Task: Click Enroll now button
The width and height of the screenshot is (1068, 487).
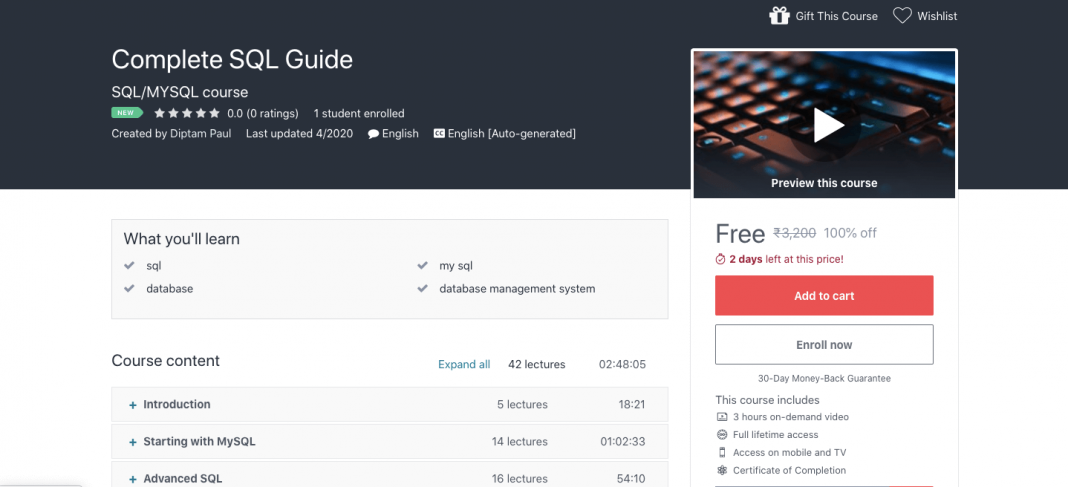Action: pyautogui.click(x=824, y=345)
